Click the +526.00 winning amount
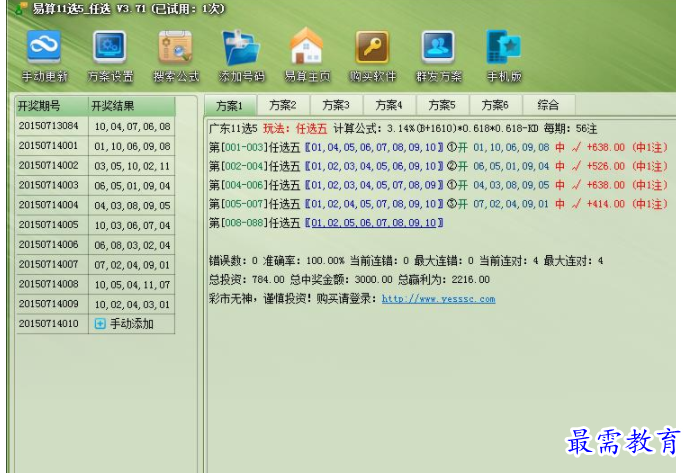The width and height of the screenshot is (689, 473). [606, 166]
